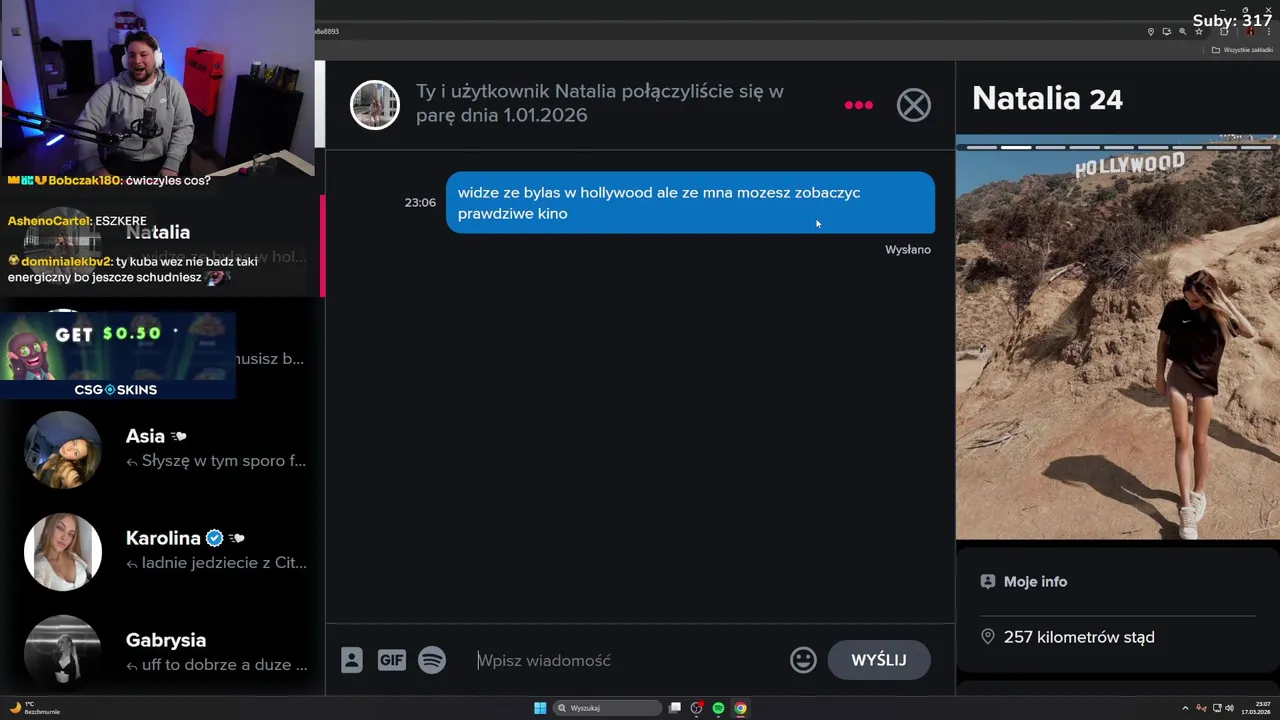This screenshot has width=1280, height=720.
Task: Open Google Chrome from the taskbar
Action: click(x=740, y=708)
